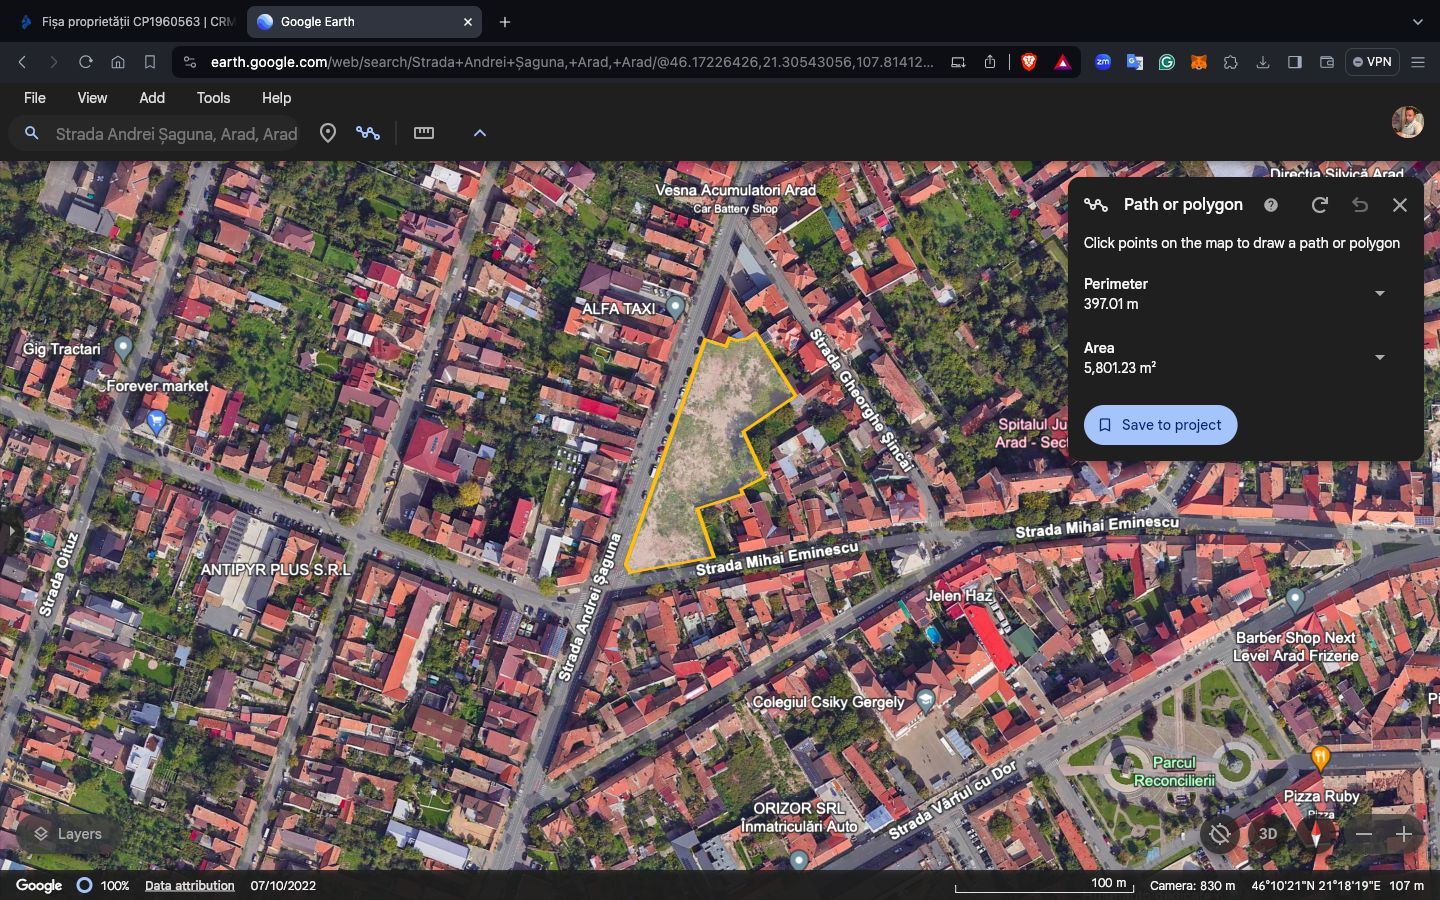Viewport: 1440px width, 900px height.
Task: Expand the Area units dropdown
Action: tap(1379, 358)
